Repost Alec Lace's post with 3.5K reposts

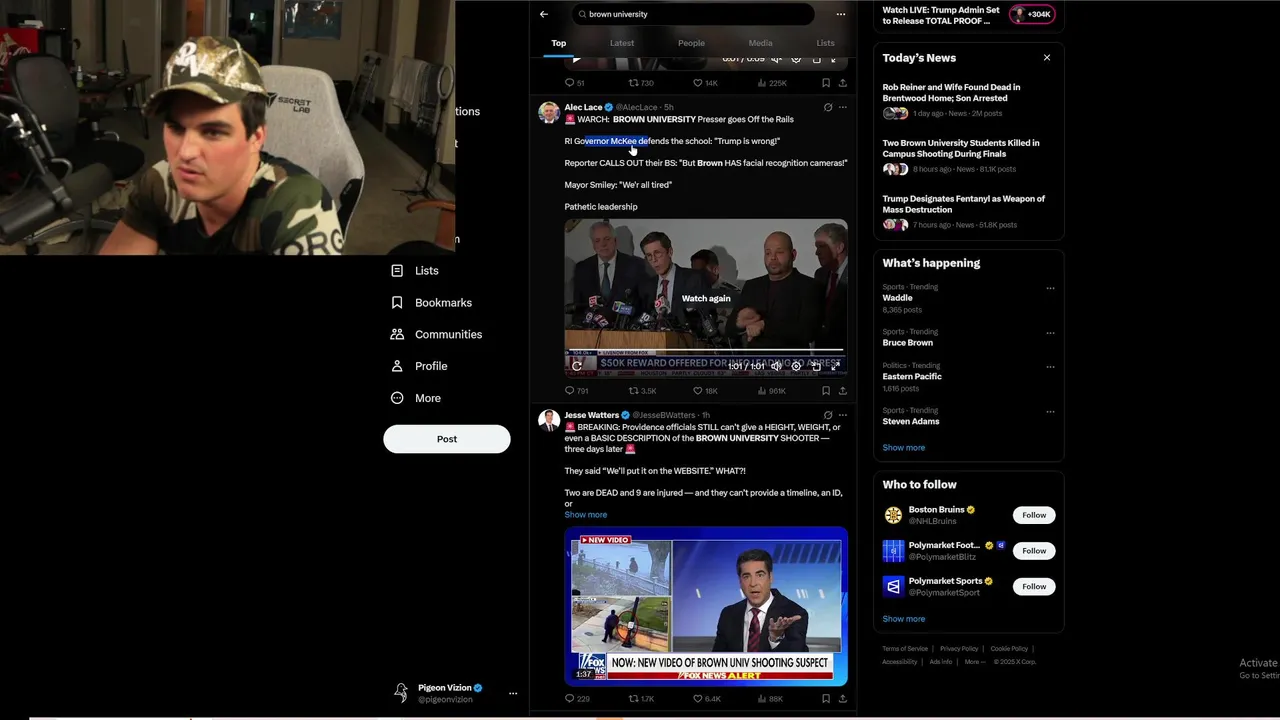coord(642,391)
